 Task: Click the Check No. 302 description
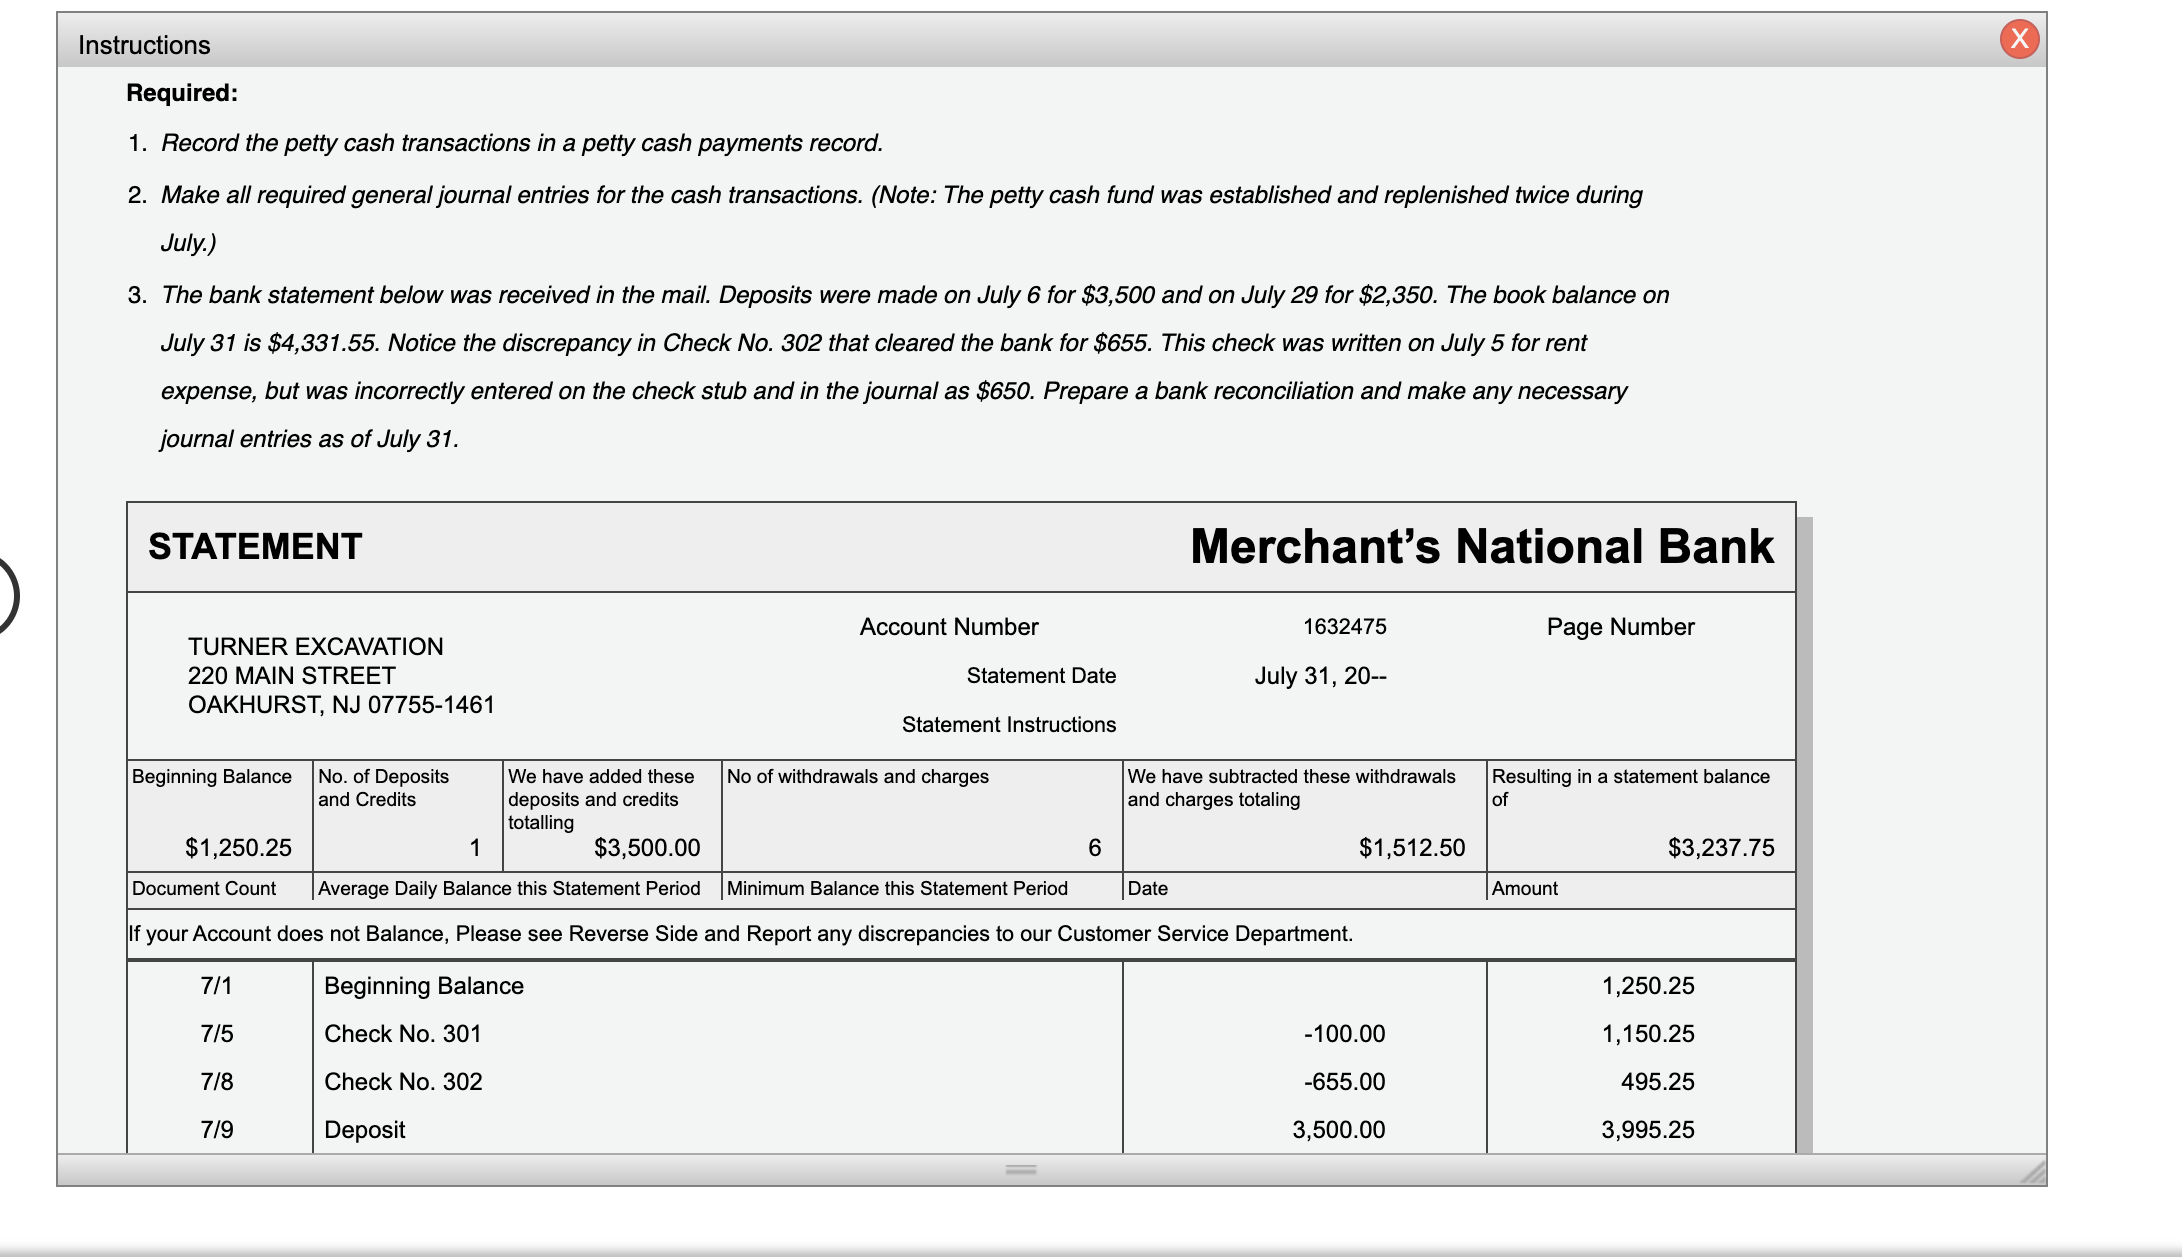pyautogui.click(x=403, y=1082)
